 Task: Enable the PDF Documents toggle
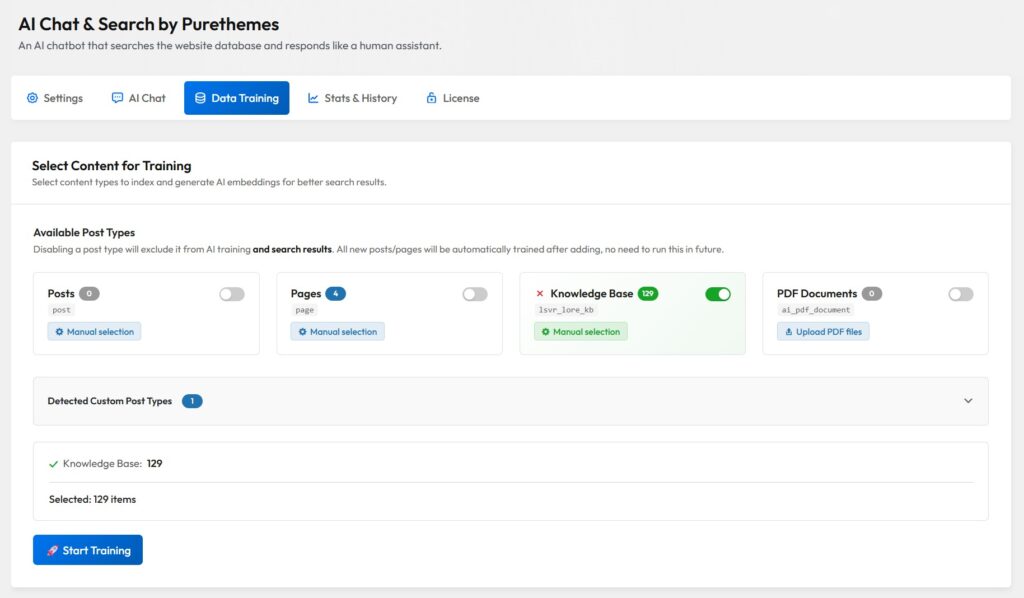(961, 294)
